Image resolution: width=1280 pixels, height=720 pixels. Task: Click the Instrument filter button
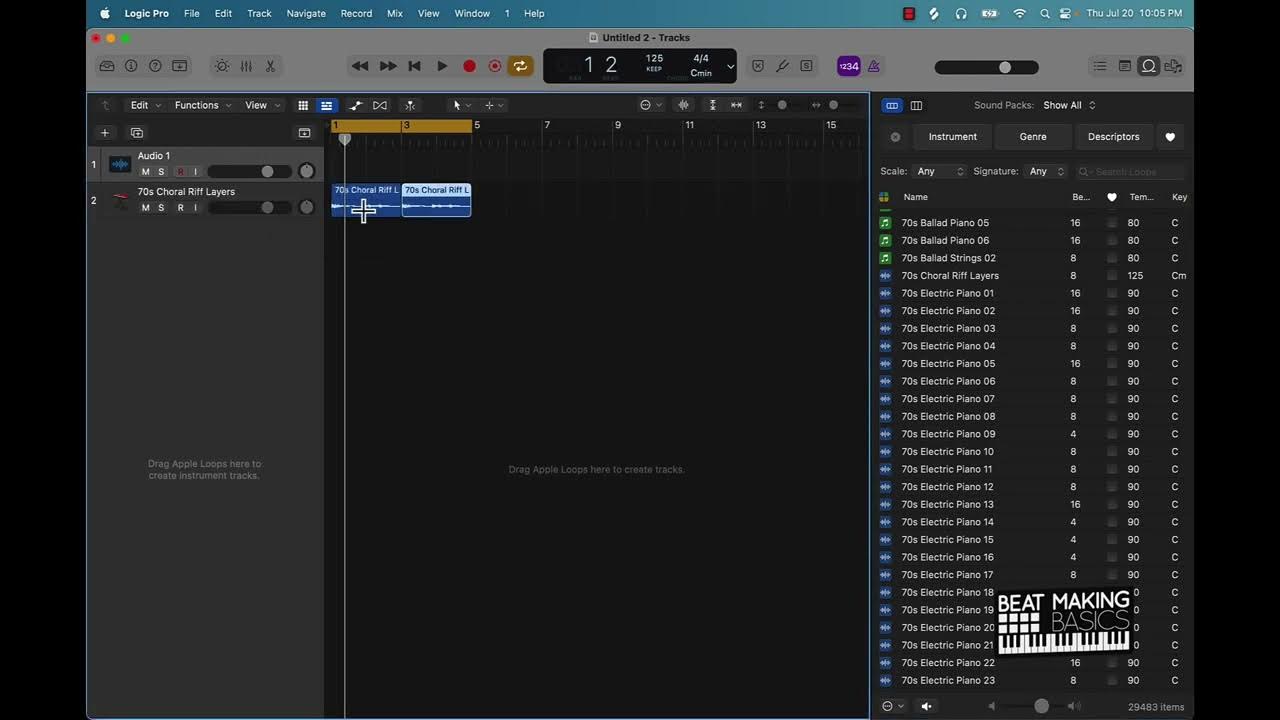(952, 137)
